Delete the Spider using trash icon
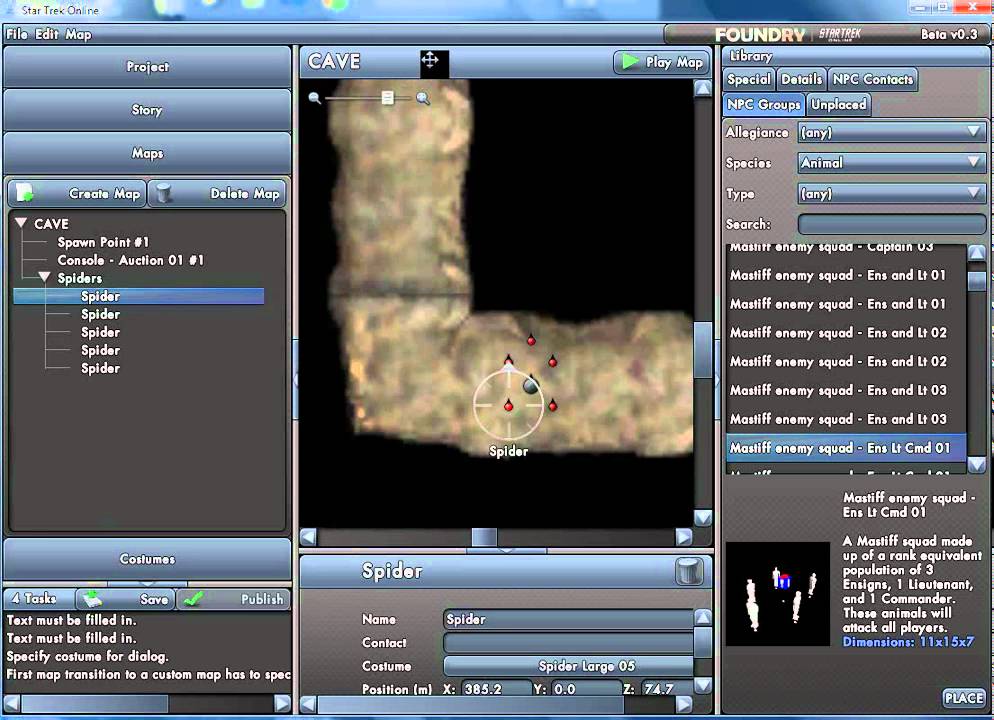 (x=689, y=571)
